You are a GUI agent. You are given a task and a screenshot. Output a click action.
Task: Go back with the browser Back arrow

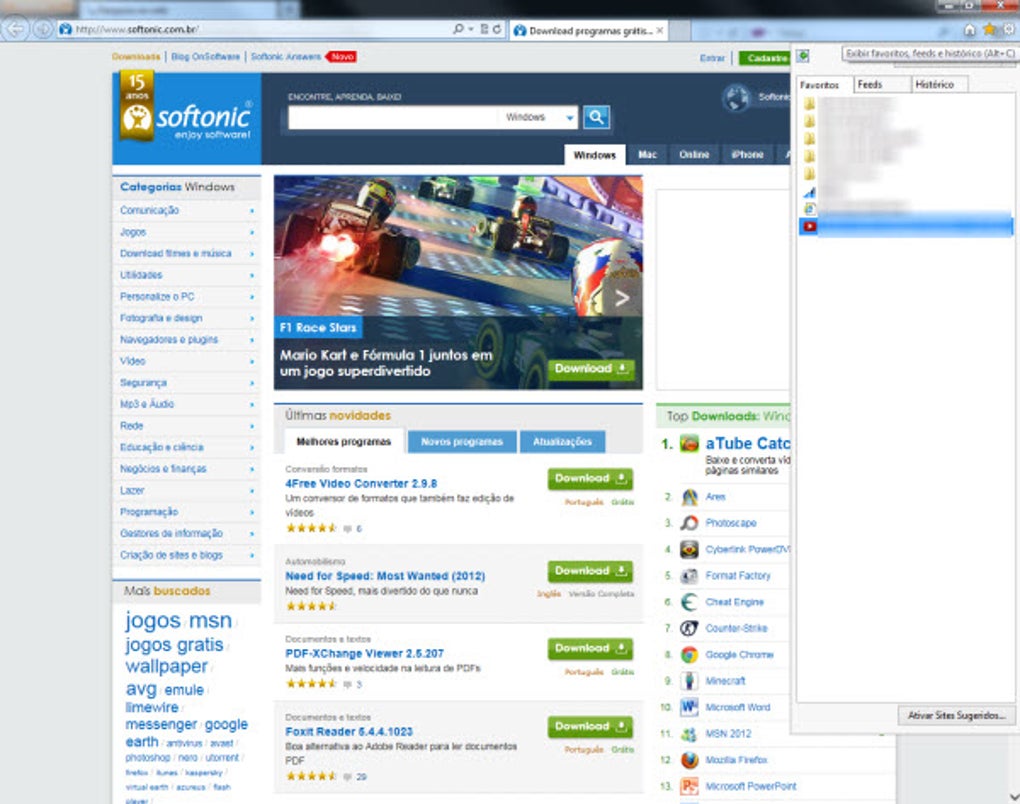click(16, 29)
